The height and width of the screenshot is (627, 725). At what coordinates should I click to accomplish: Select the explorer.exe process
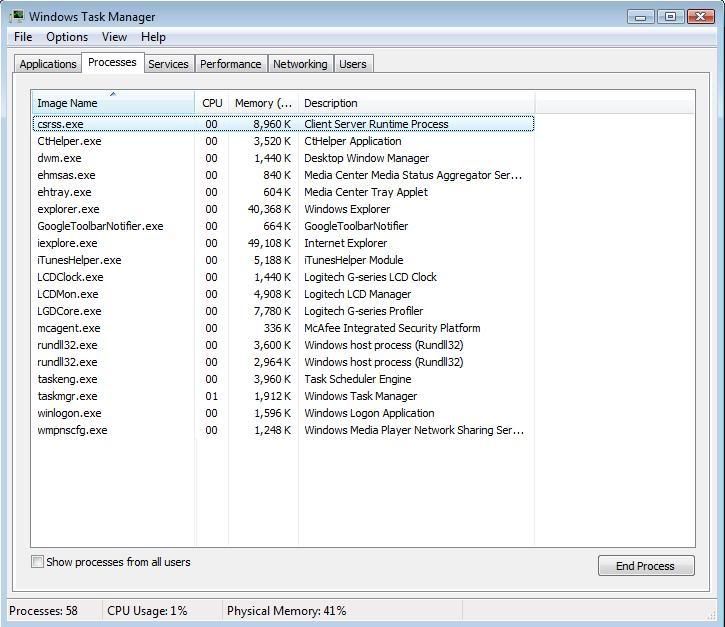[68, 209]
